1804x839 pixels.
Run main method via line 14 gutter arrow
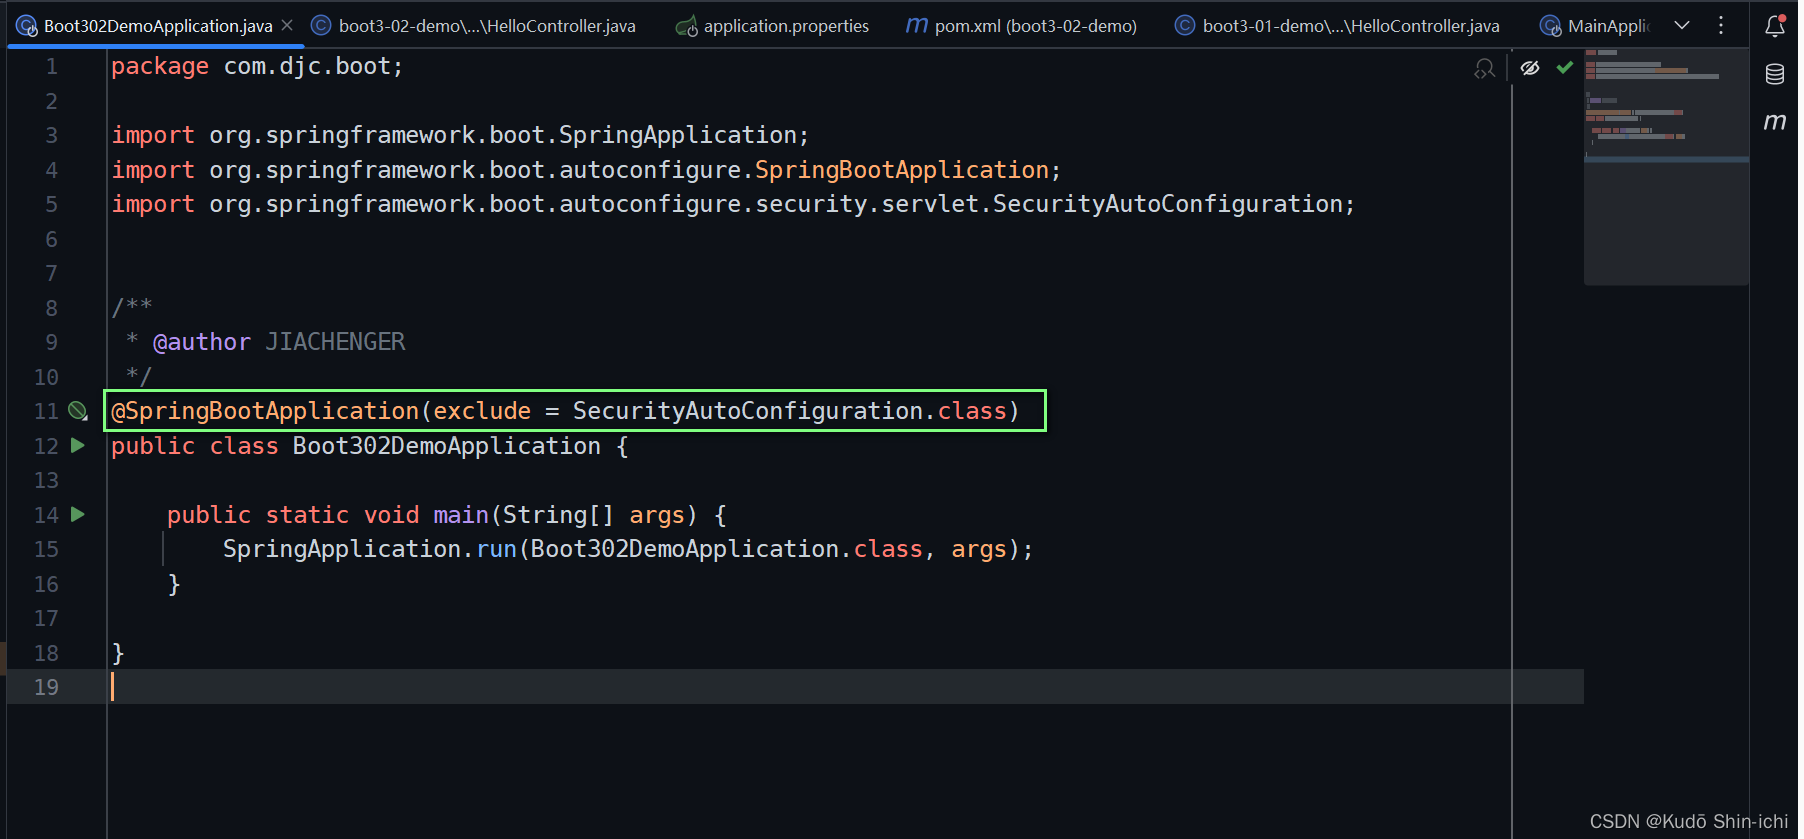[x=78, y=515]
